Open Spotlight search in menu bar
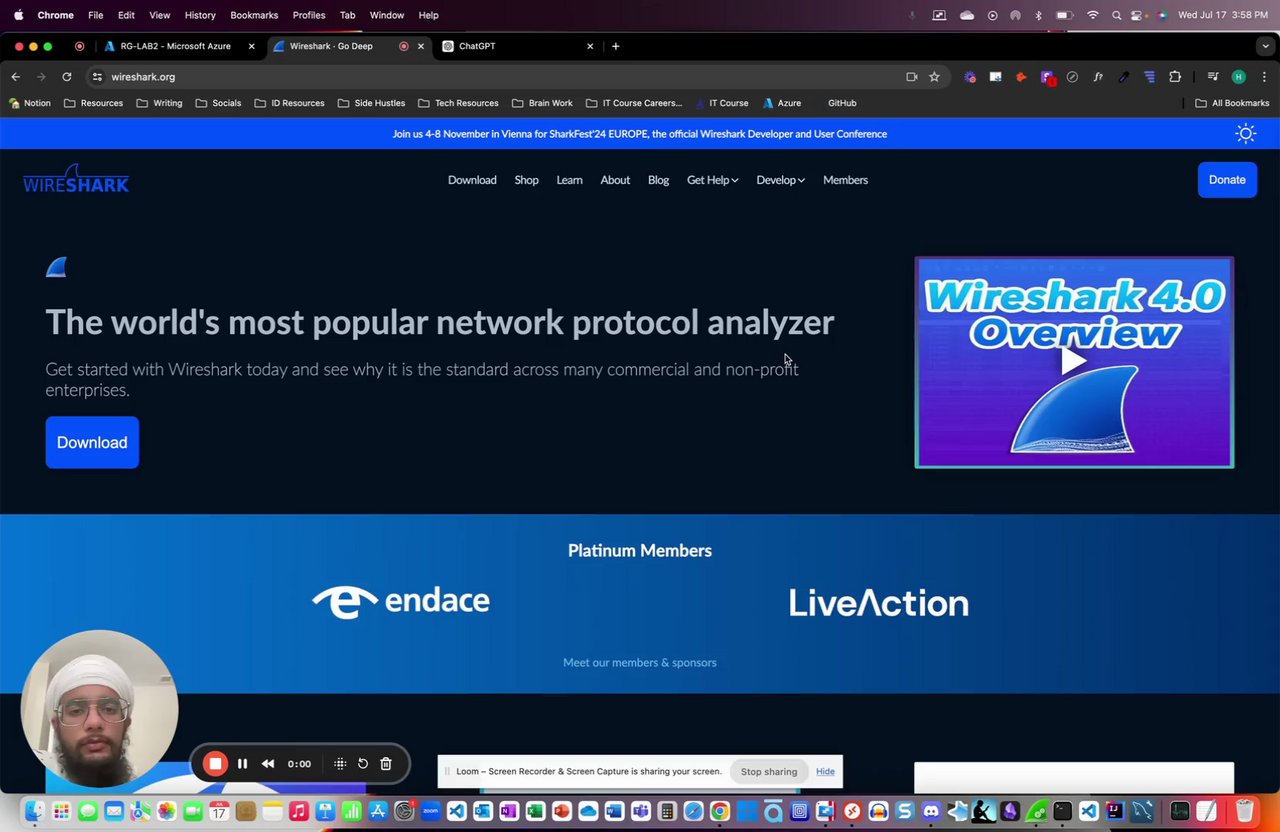The image size is (1280, 832). [x=1116, y=15]
